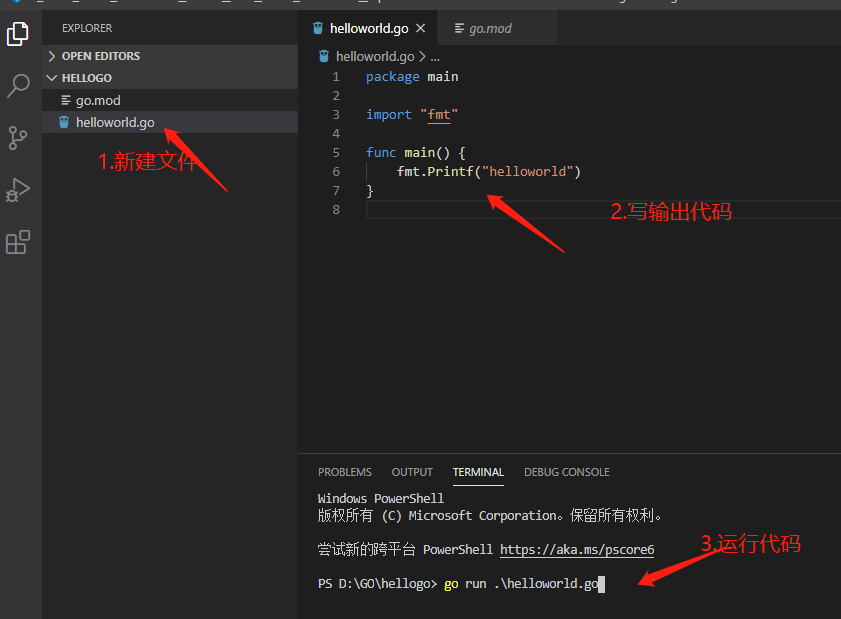Click the closing brace on line 7
The height and width of the screenshot is (619, 841).
tap(370, 191)
